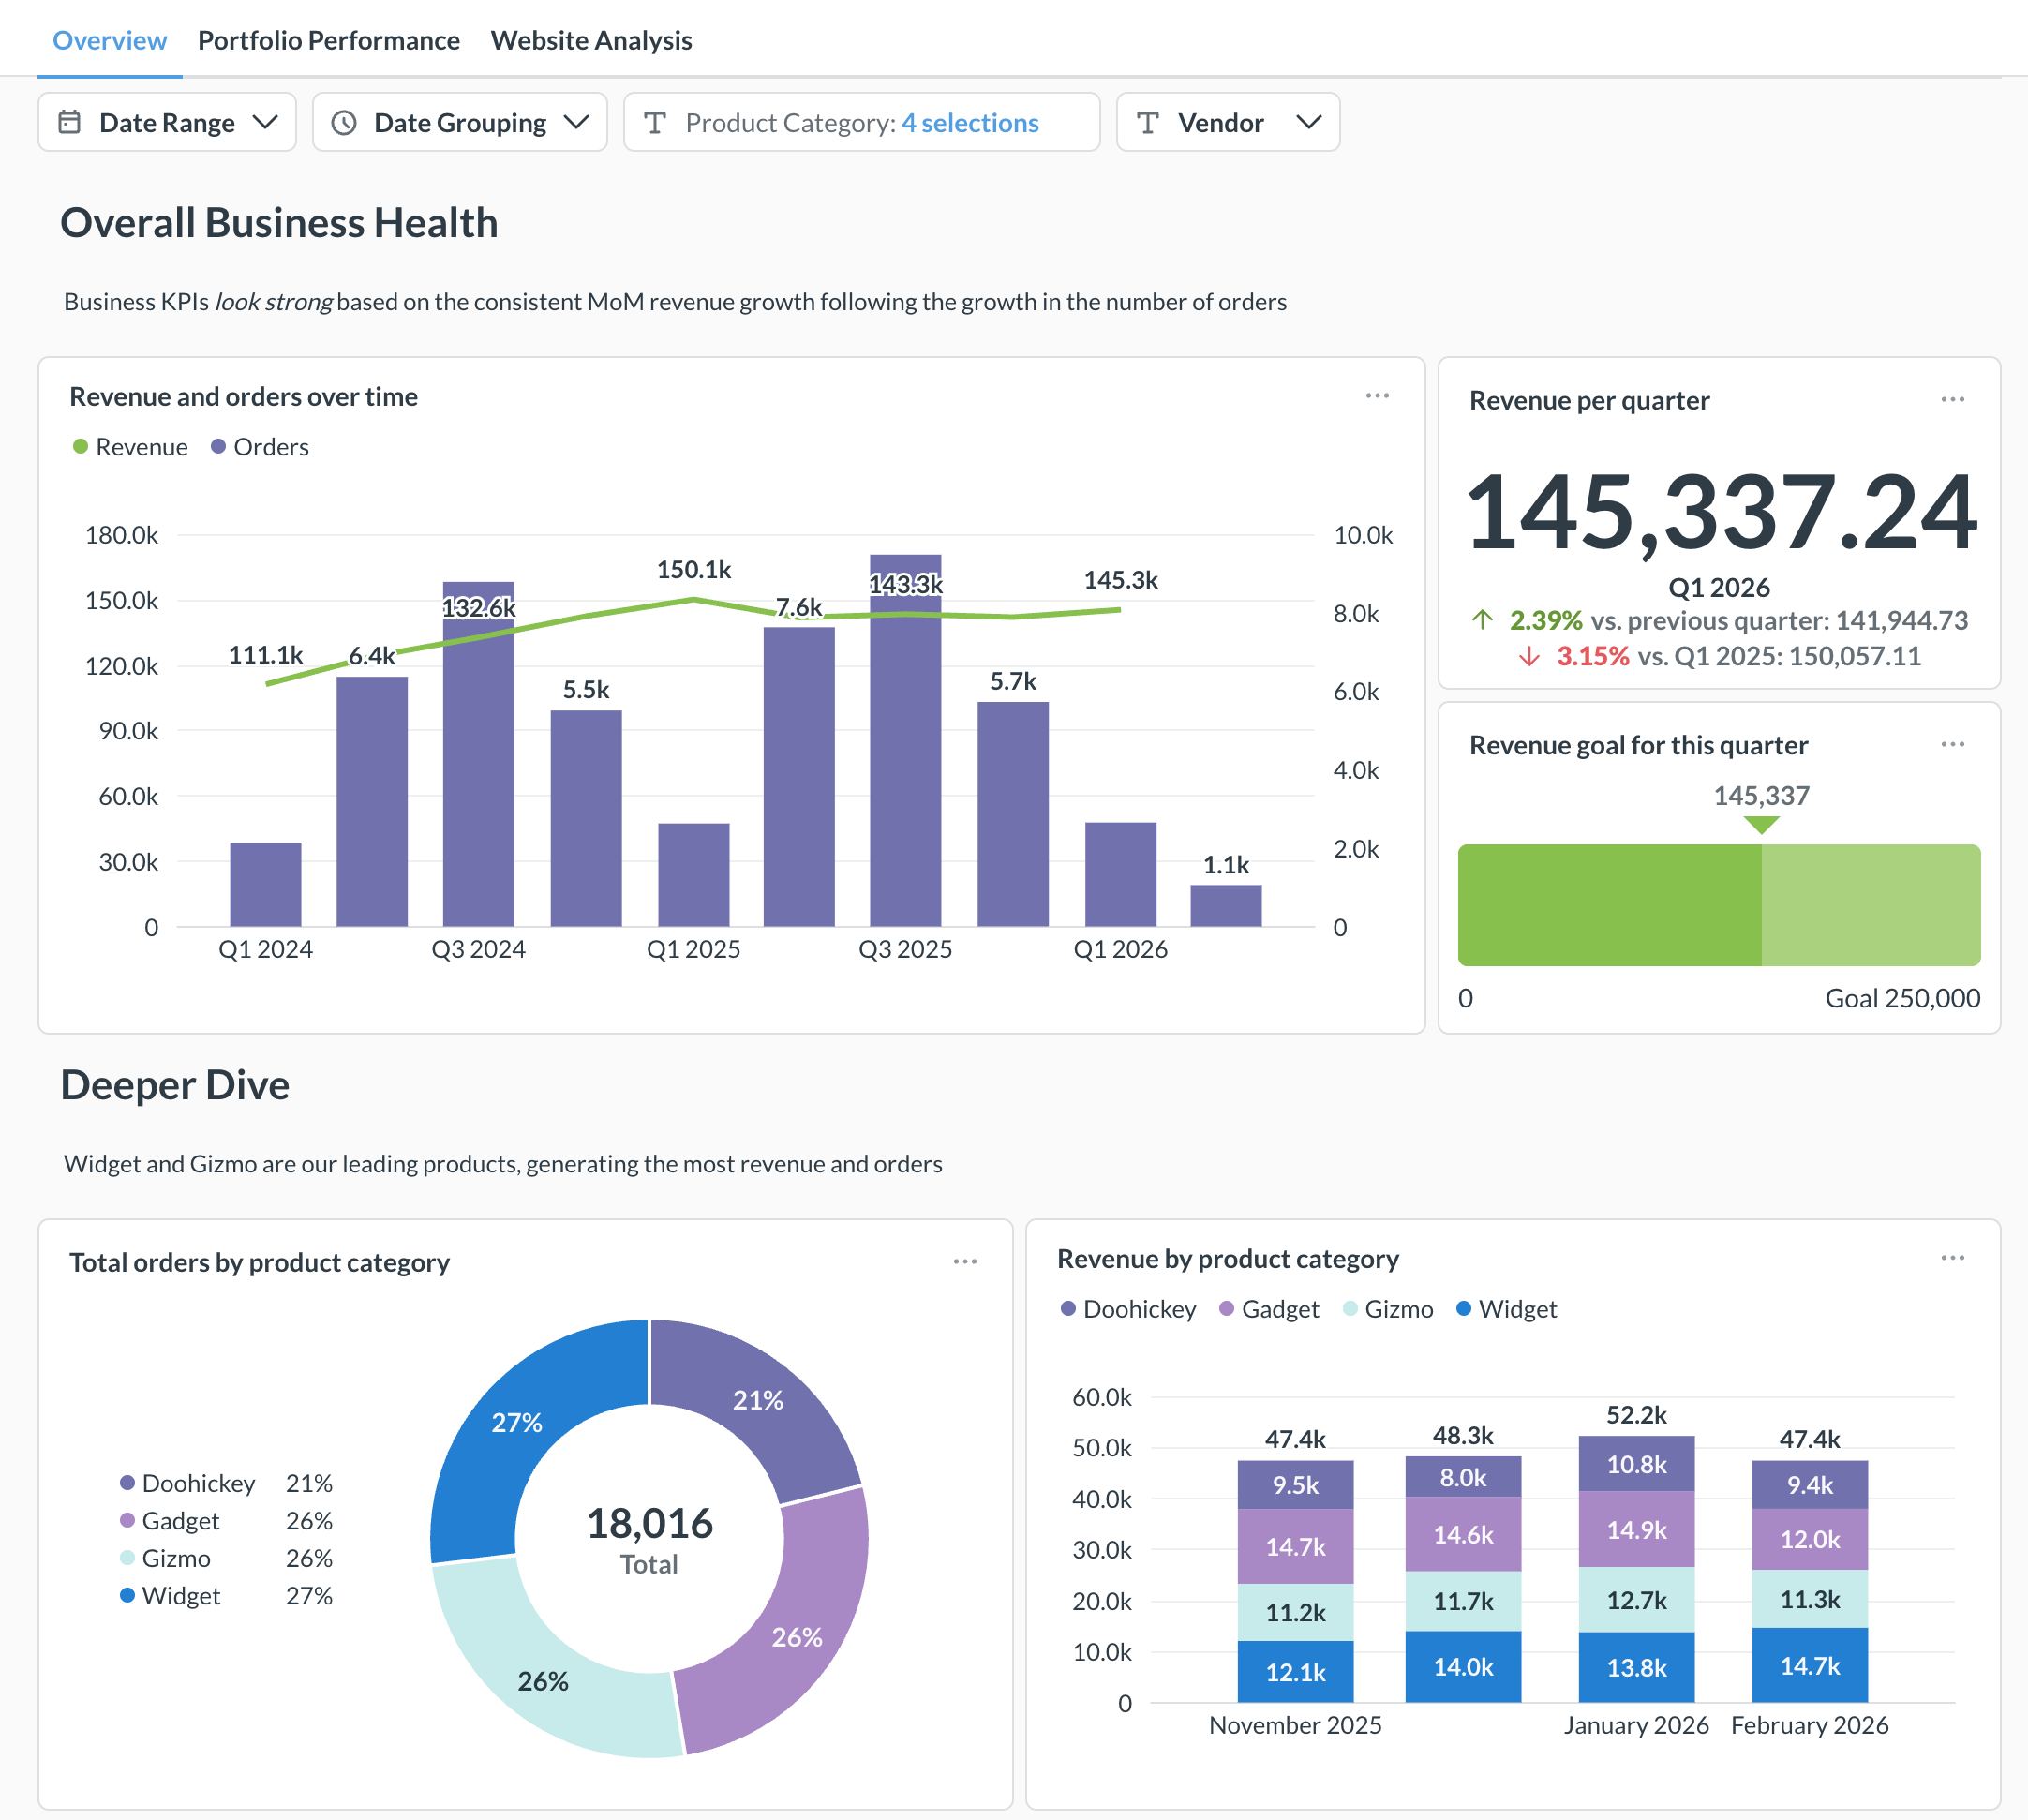Click the Q3 2025 orders bar

[x=905, y=740]
